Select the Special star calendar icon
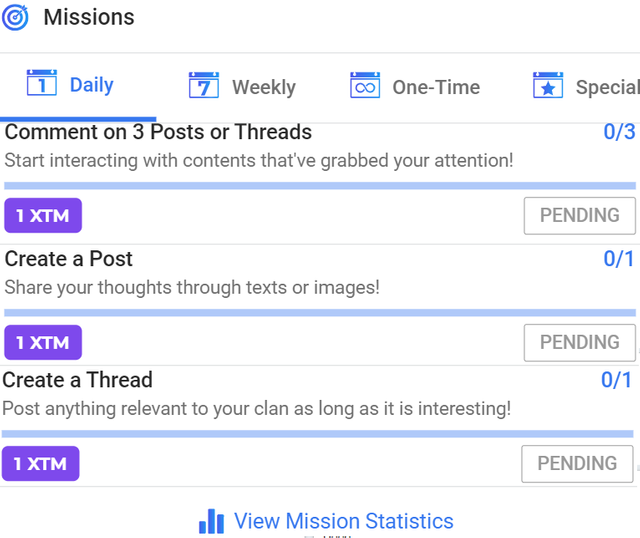640x538 pixels. click(548, 85)
